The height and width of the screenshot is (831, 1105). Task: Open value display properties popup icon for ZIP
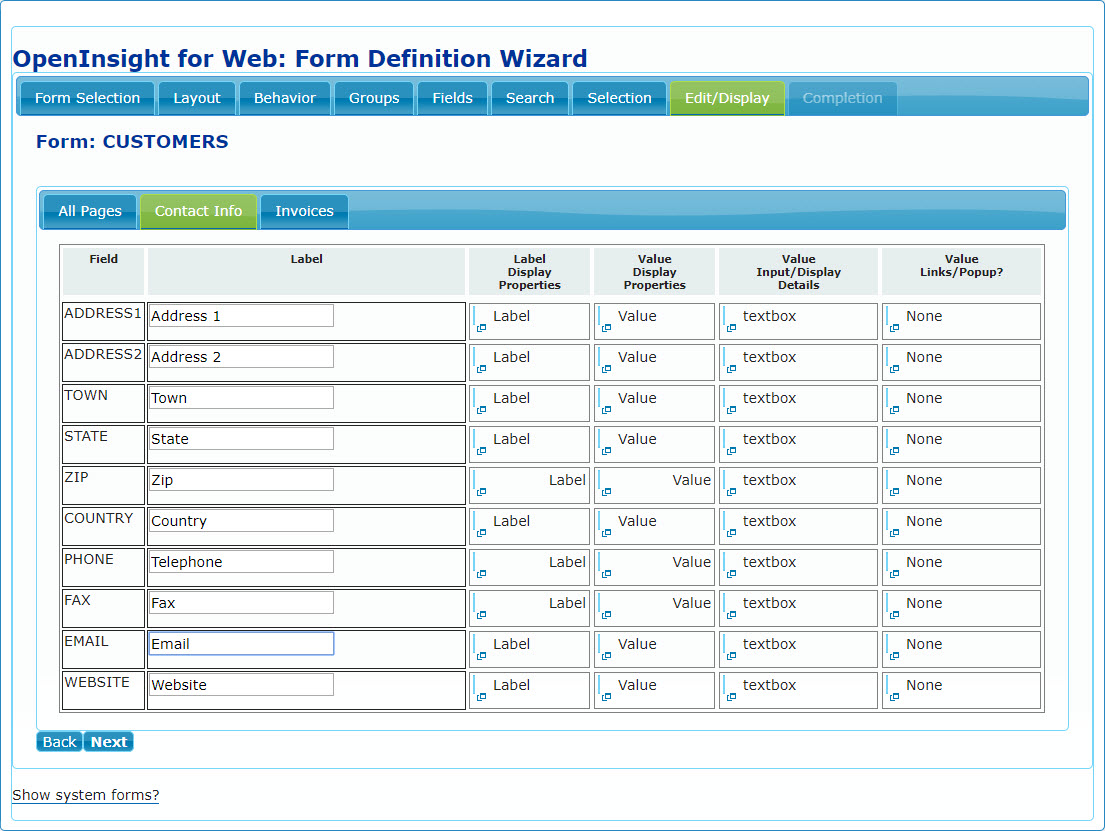(x=606, y=491)
